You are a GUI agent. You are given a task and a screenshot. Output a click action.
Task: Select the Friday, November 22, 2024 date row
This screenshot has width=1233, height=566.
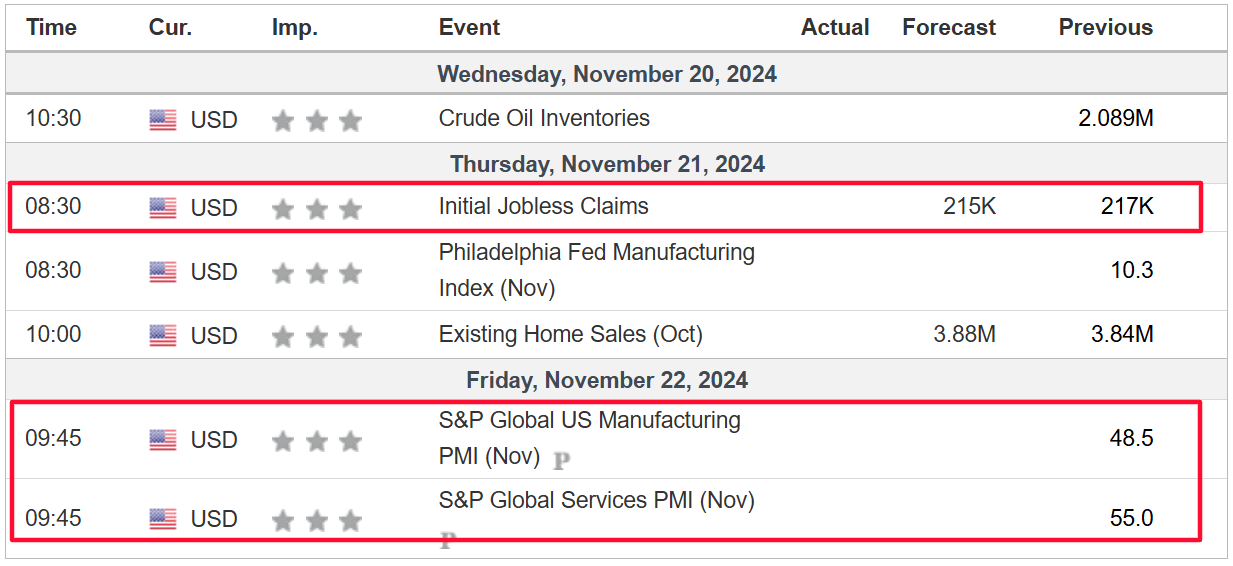[616, 380]
